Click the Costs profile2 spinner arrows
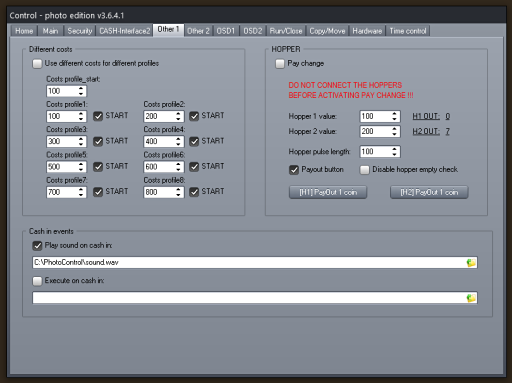 pyautogui.click(x=178, y=116)
